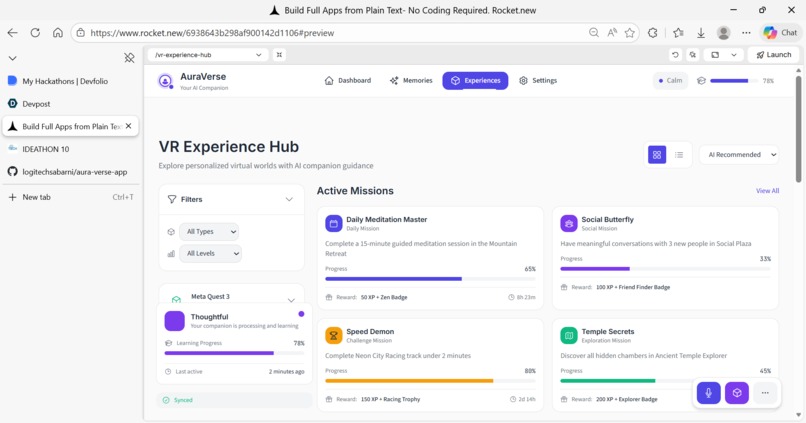Toggle the Calm mood status pill

tap(670, 81)
